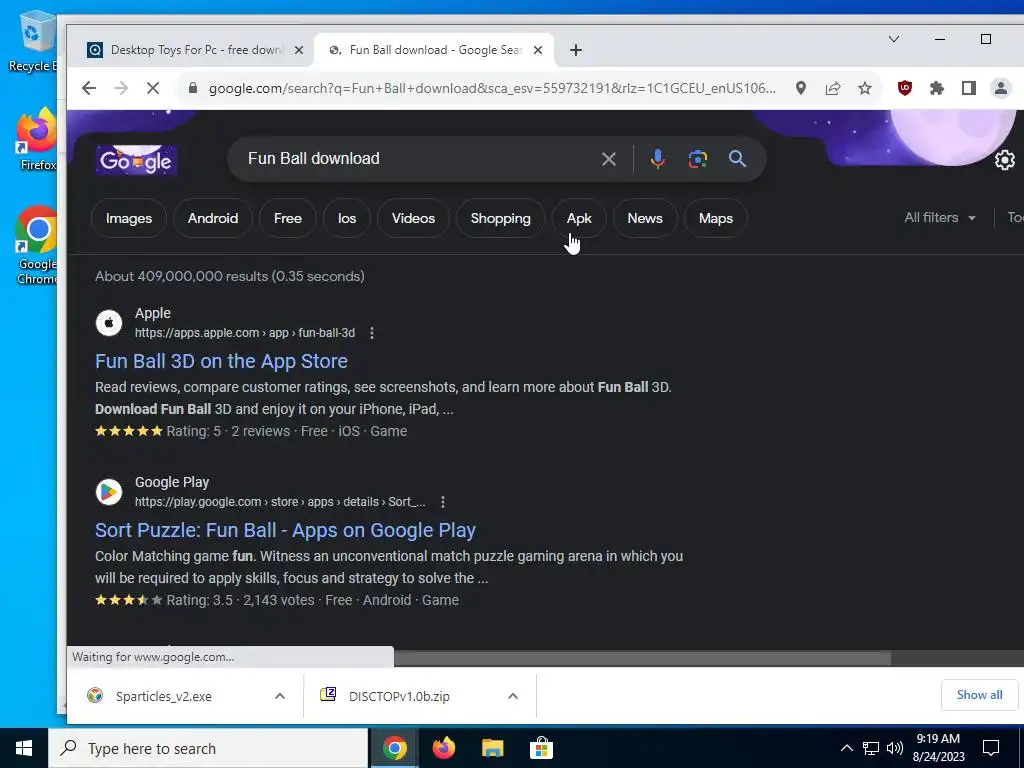Share this page icon
Screen dimensions: 1024x768
(x=833, y=88)
